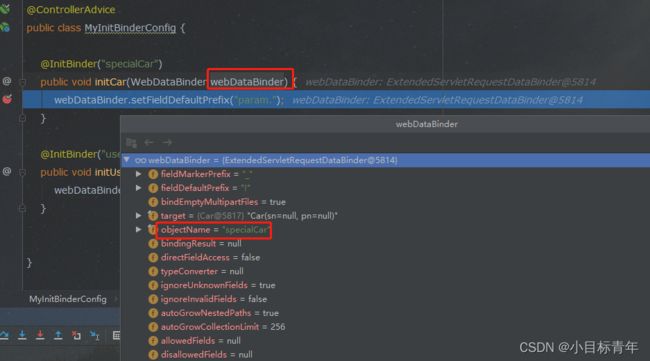Click the forward arrow in the popup toolbar
The height and width of the screenshot is (361, 650).
point(167,143)
